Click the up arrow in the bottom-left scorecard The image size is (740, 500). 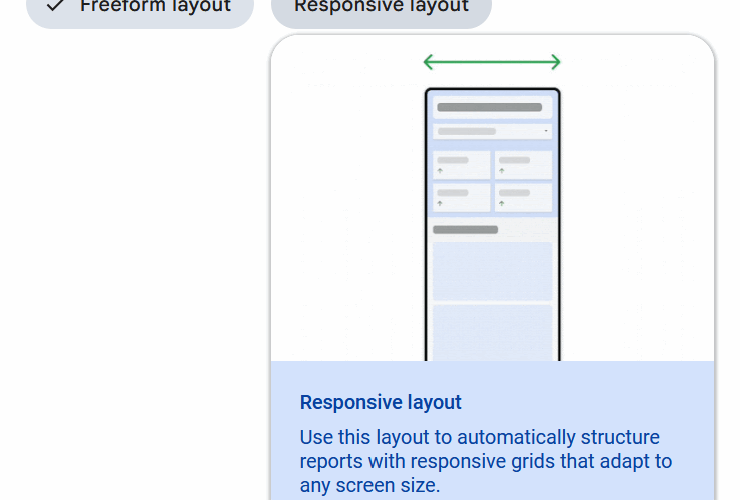point(440,203)
